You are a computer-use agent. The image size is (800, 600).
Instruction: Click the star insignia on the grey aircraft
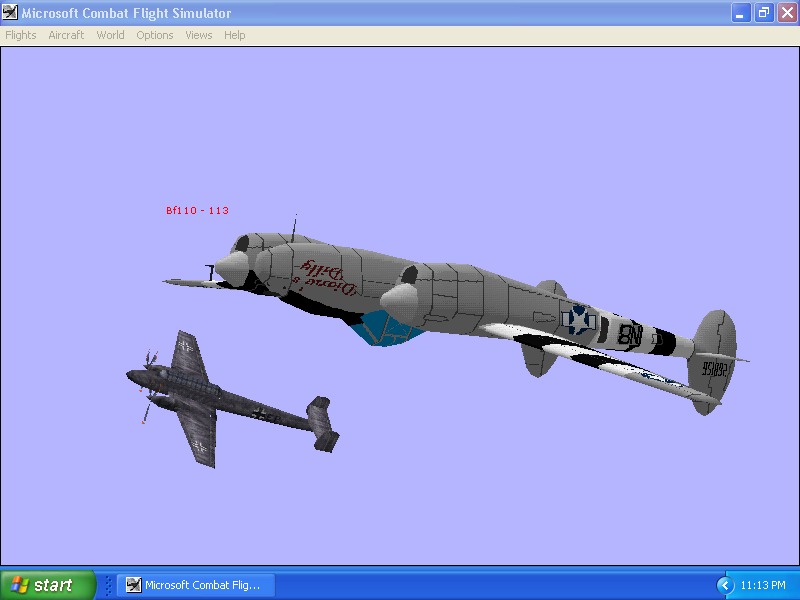tap(579, 320)
